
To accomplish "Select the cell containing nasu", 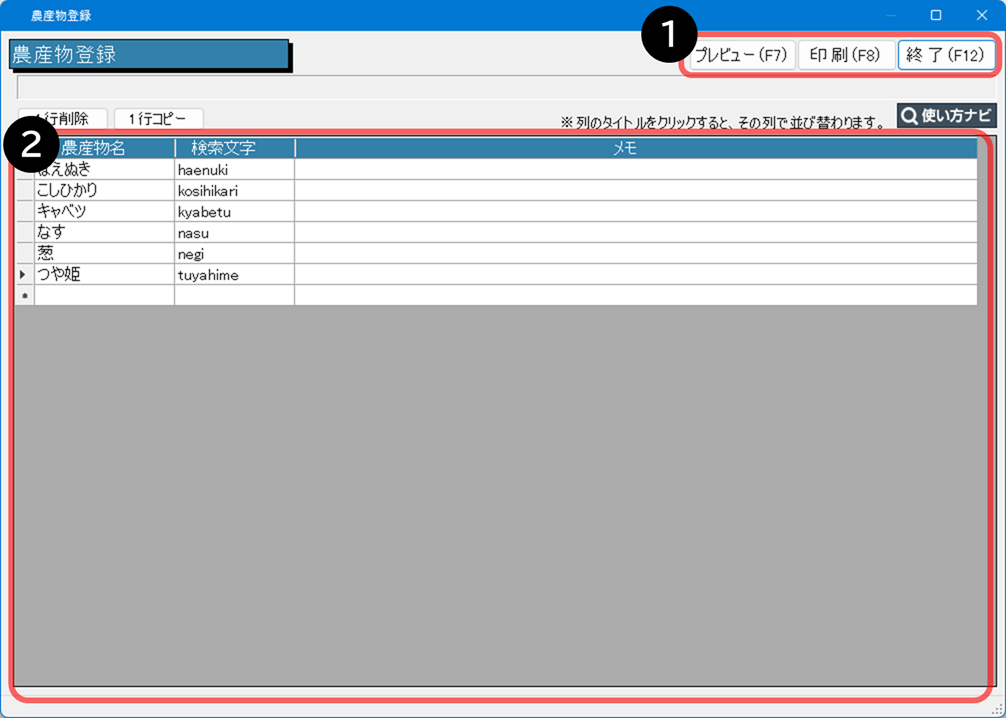I will 234,233.
